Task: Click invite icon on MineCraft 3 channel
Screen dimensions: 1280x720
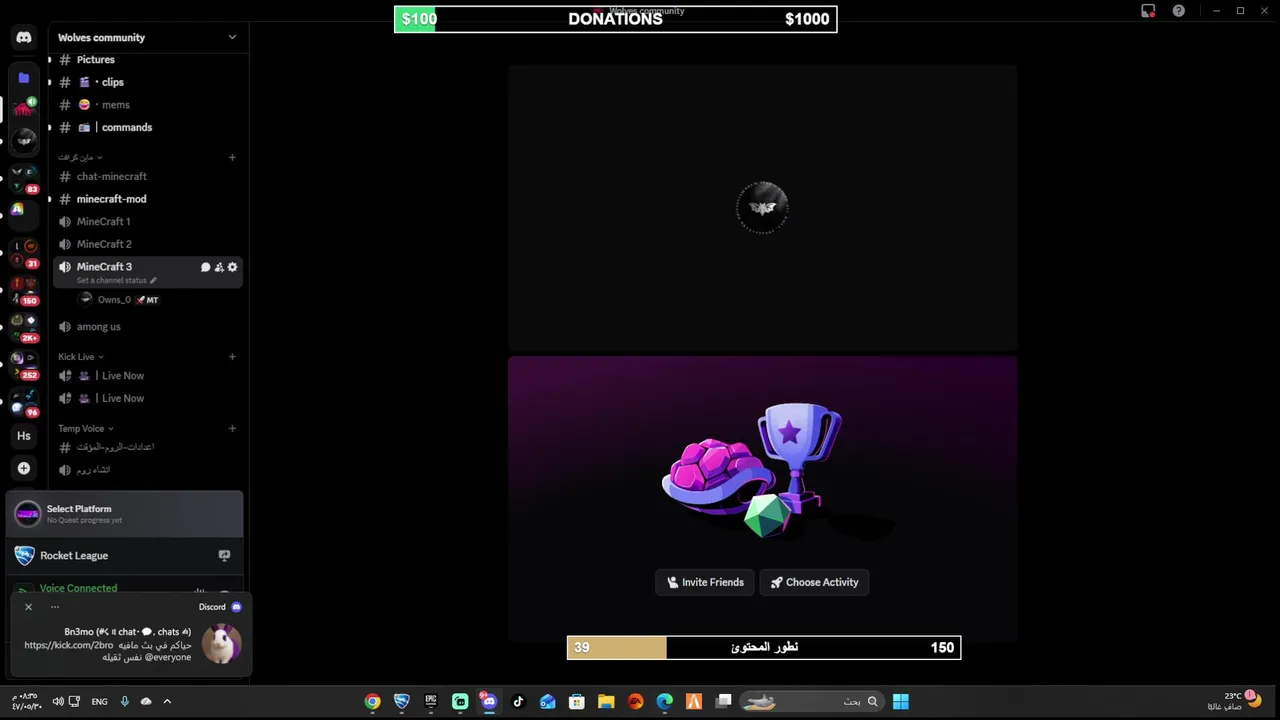Action: (x=219, y=267)
